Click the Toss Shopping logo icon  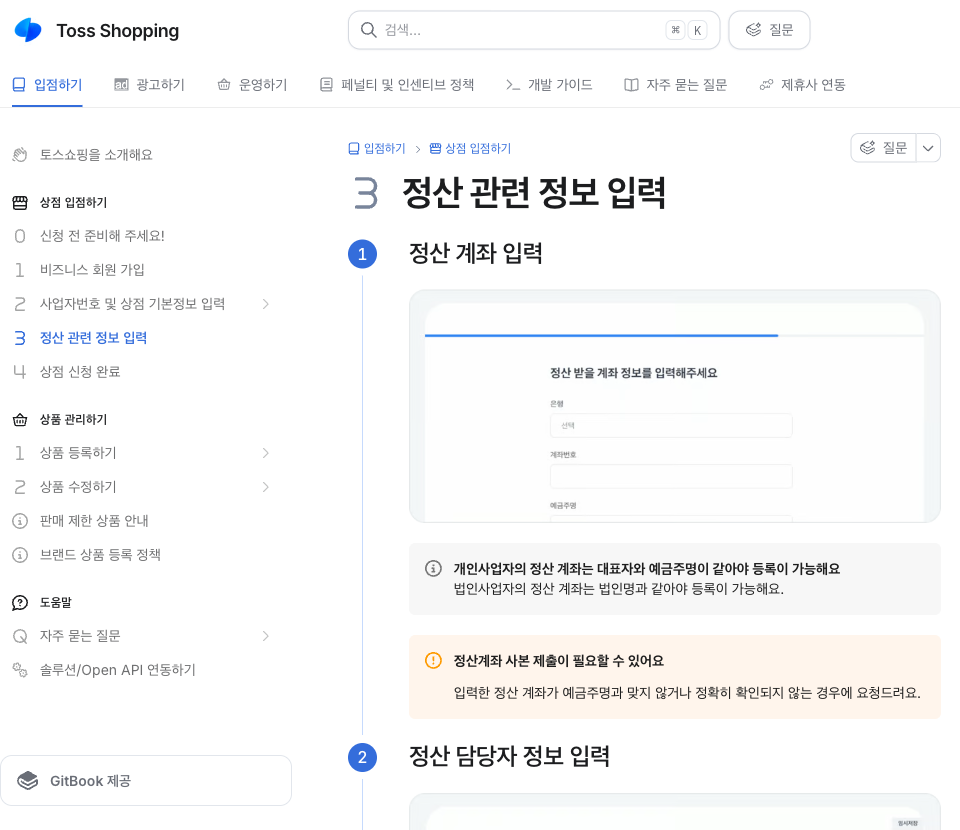(x=28, y=30)
